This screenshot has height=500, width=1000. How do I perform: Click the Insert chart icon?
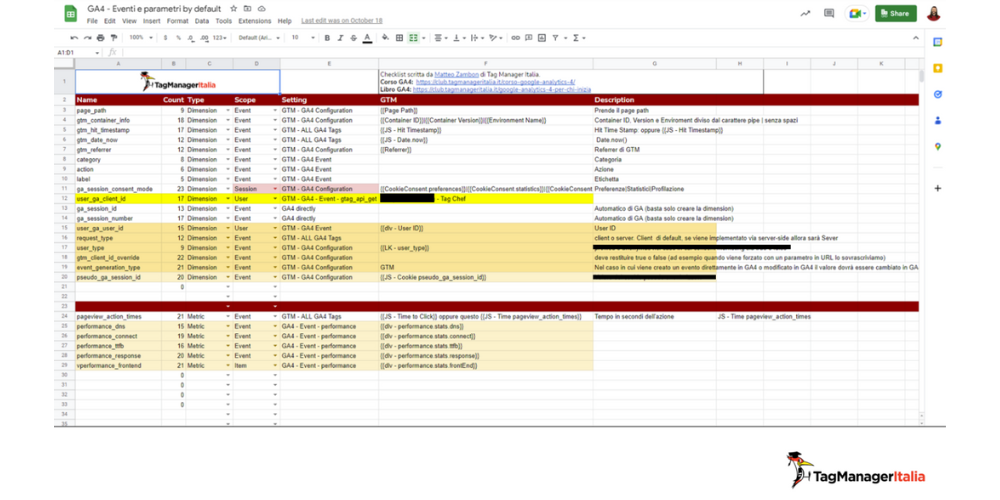[x=542, y=38]
